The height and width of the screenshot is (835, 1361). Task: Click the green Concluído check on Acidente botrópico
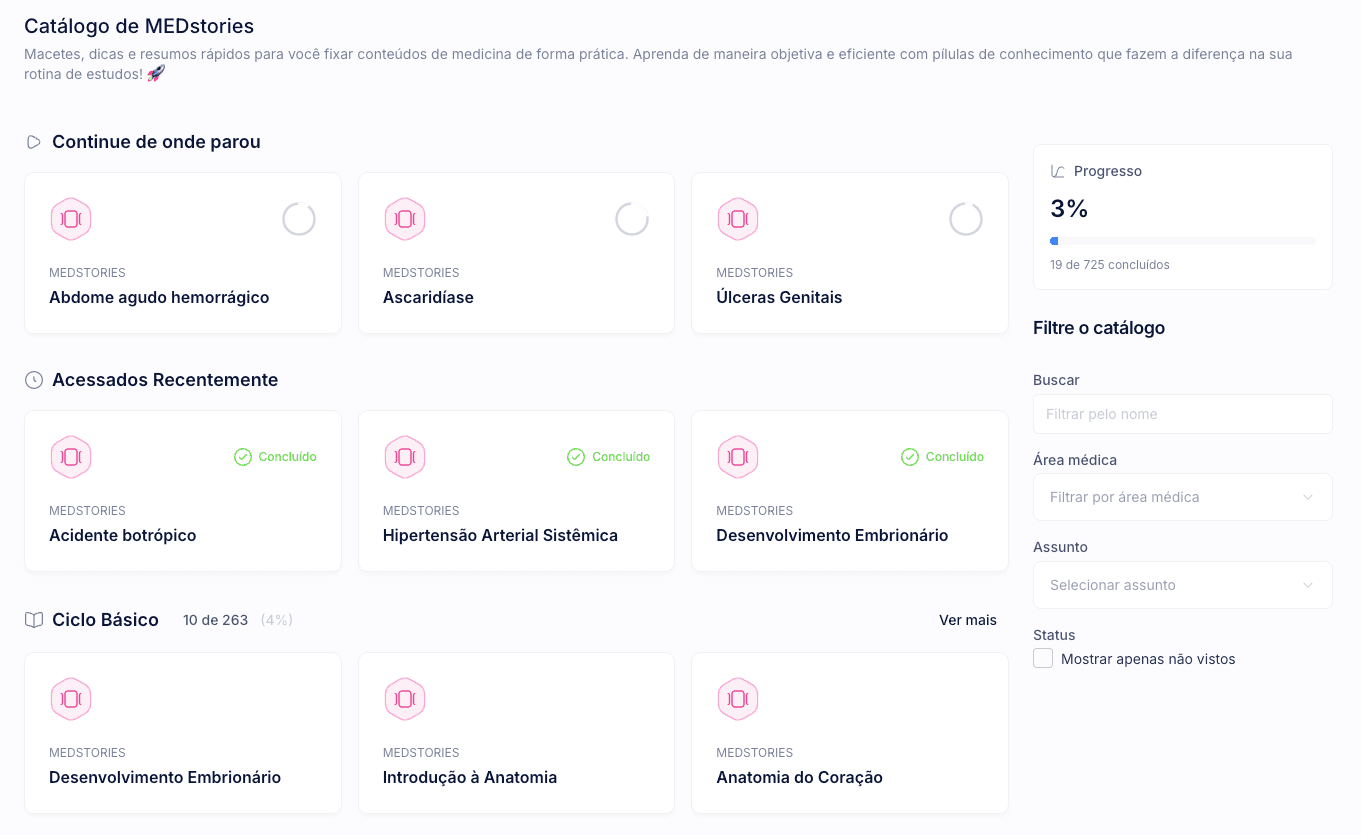tap(243, 456)
